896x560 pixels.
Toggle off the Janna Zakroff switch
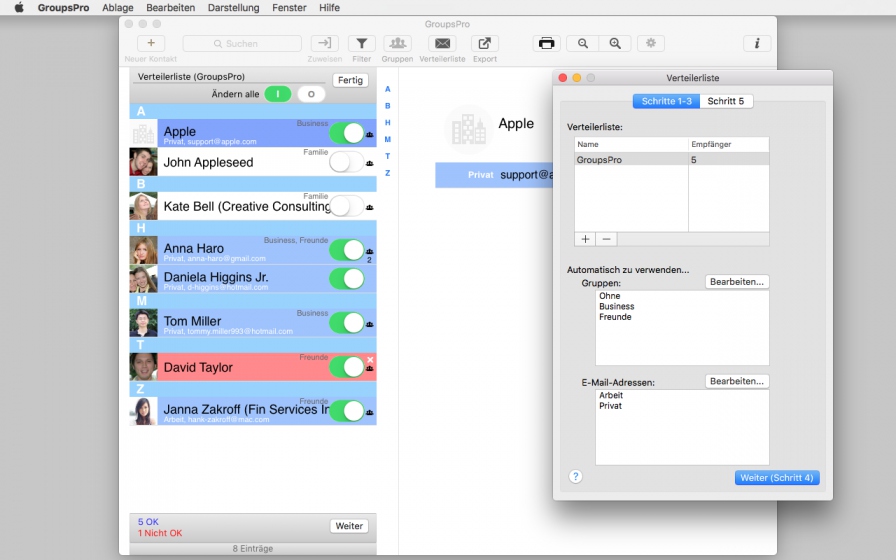[347, 410]
